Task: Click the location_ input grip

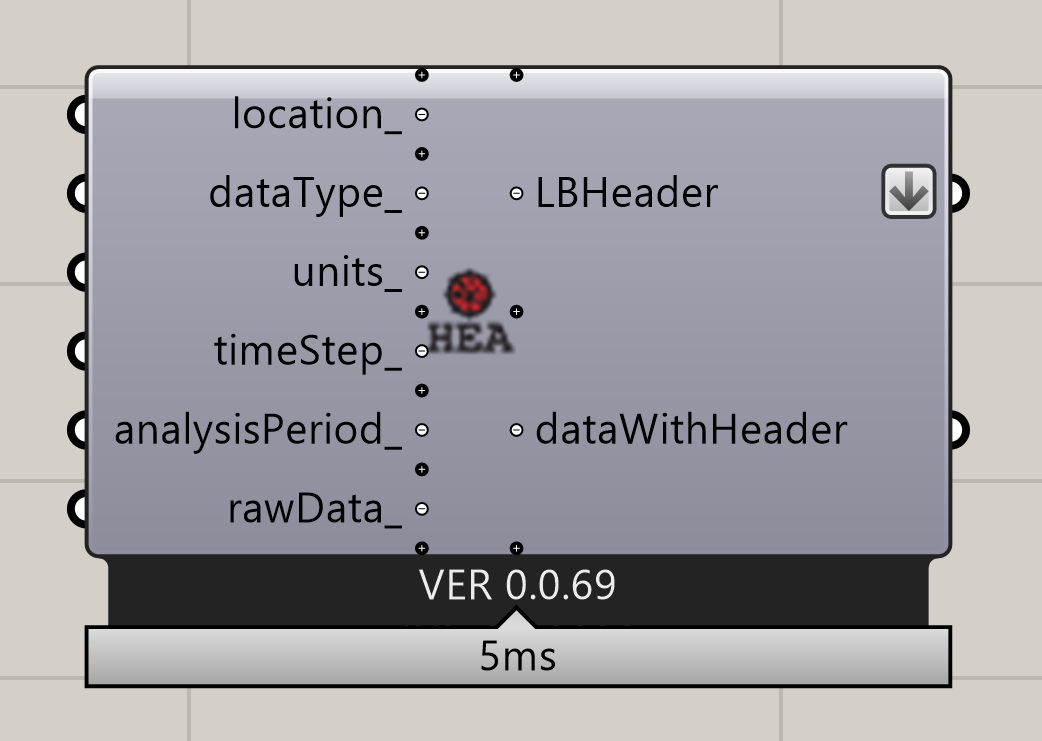Action: 78,114
